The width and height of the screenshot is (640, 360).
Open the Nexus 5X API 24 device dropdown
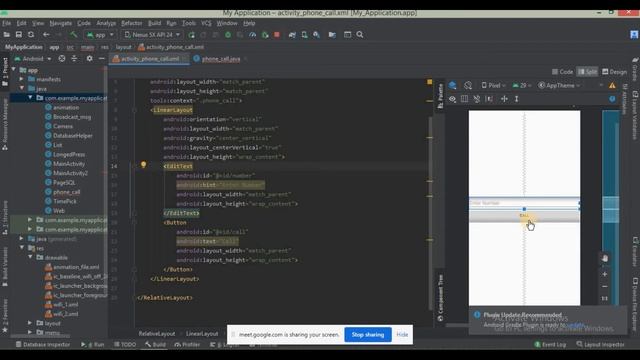(x=152, y=35)
